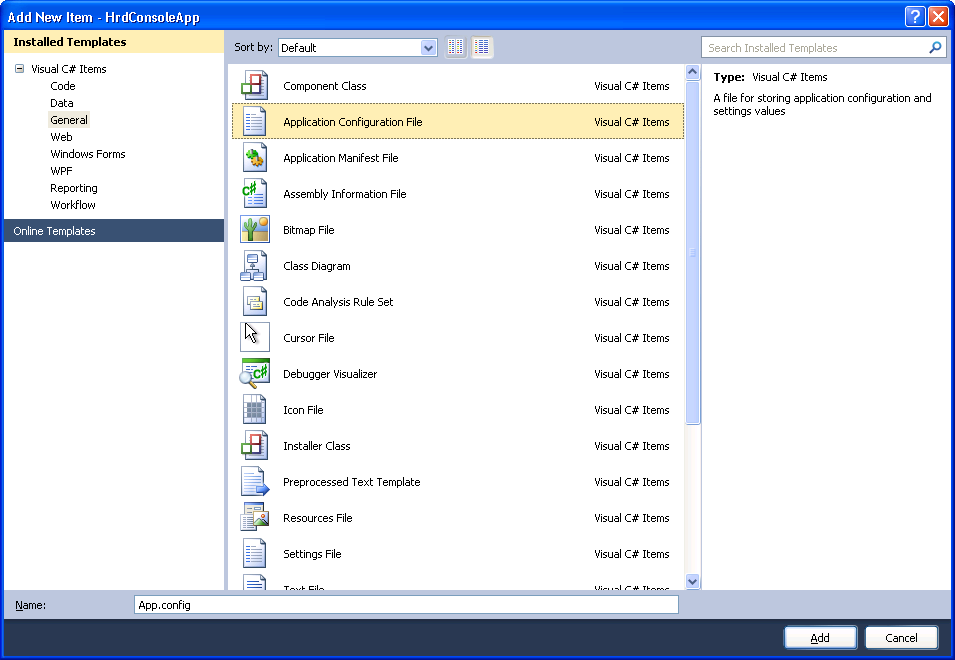
Task: Select the WPF category
Action: tap(61, 171)
